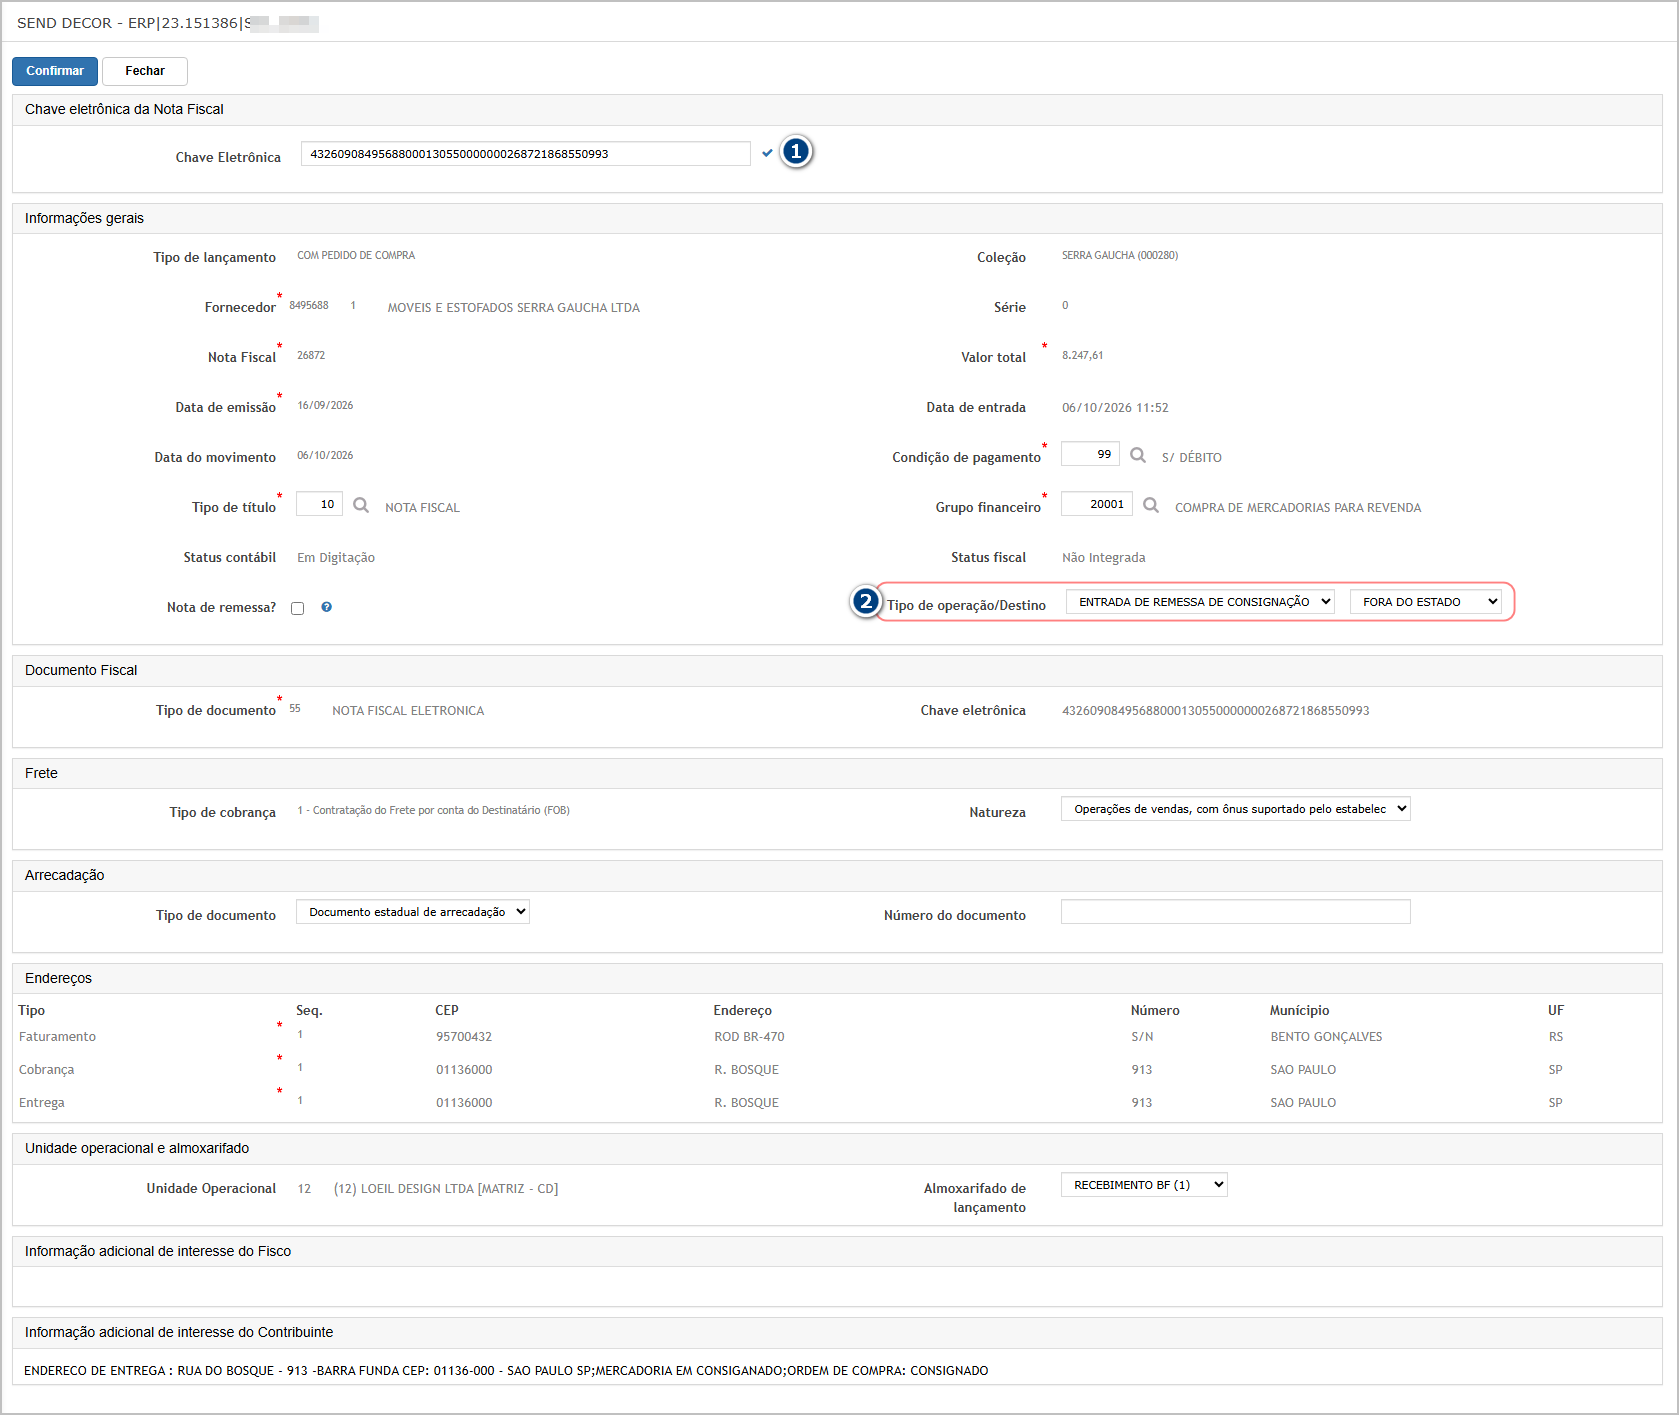
Task: Open search for Condição de pagamento
Action: click(1138, 455)
